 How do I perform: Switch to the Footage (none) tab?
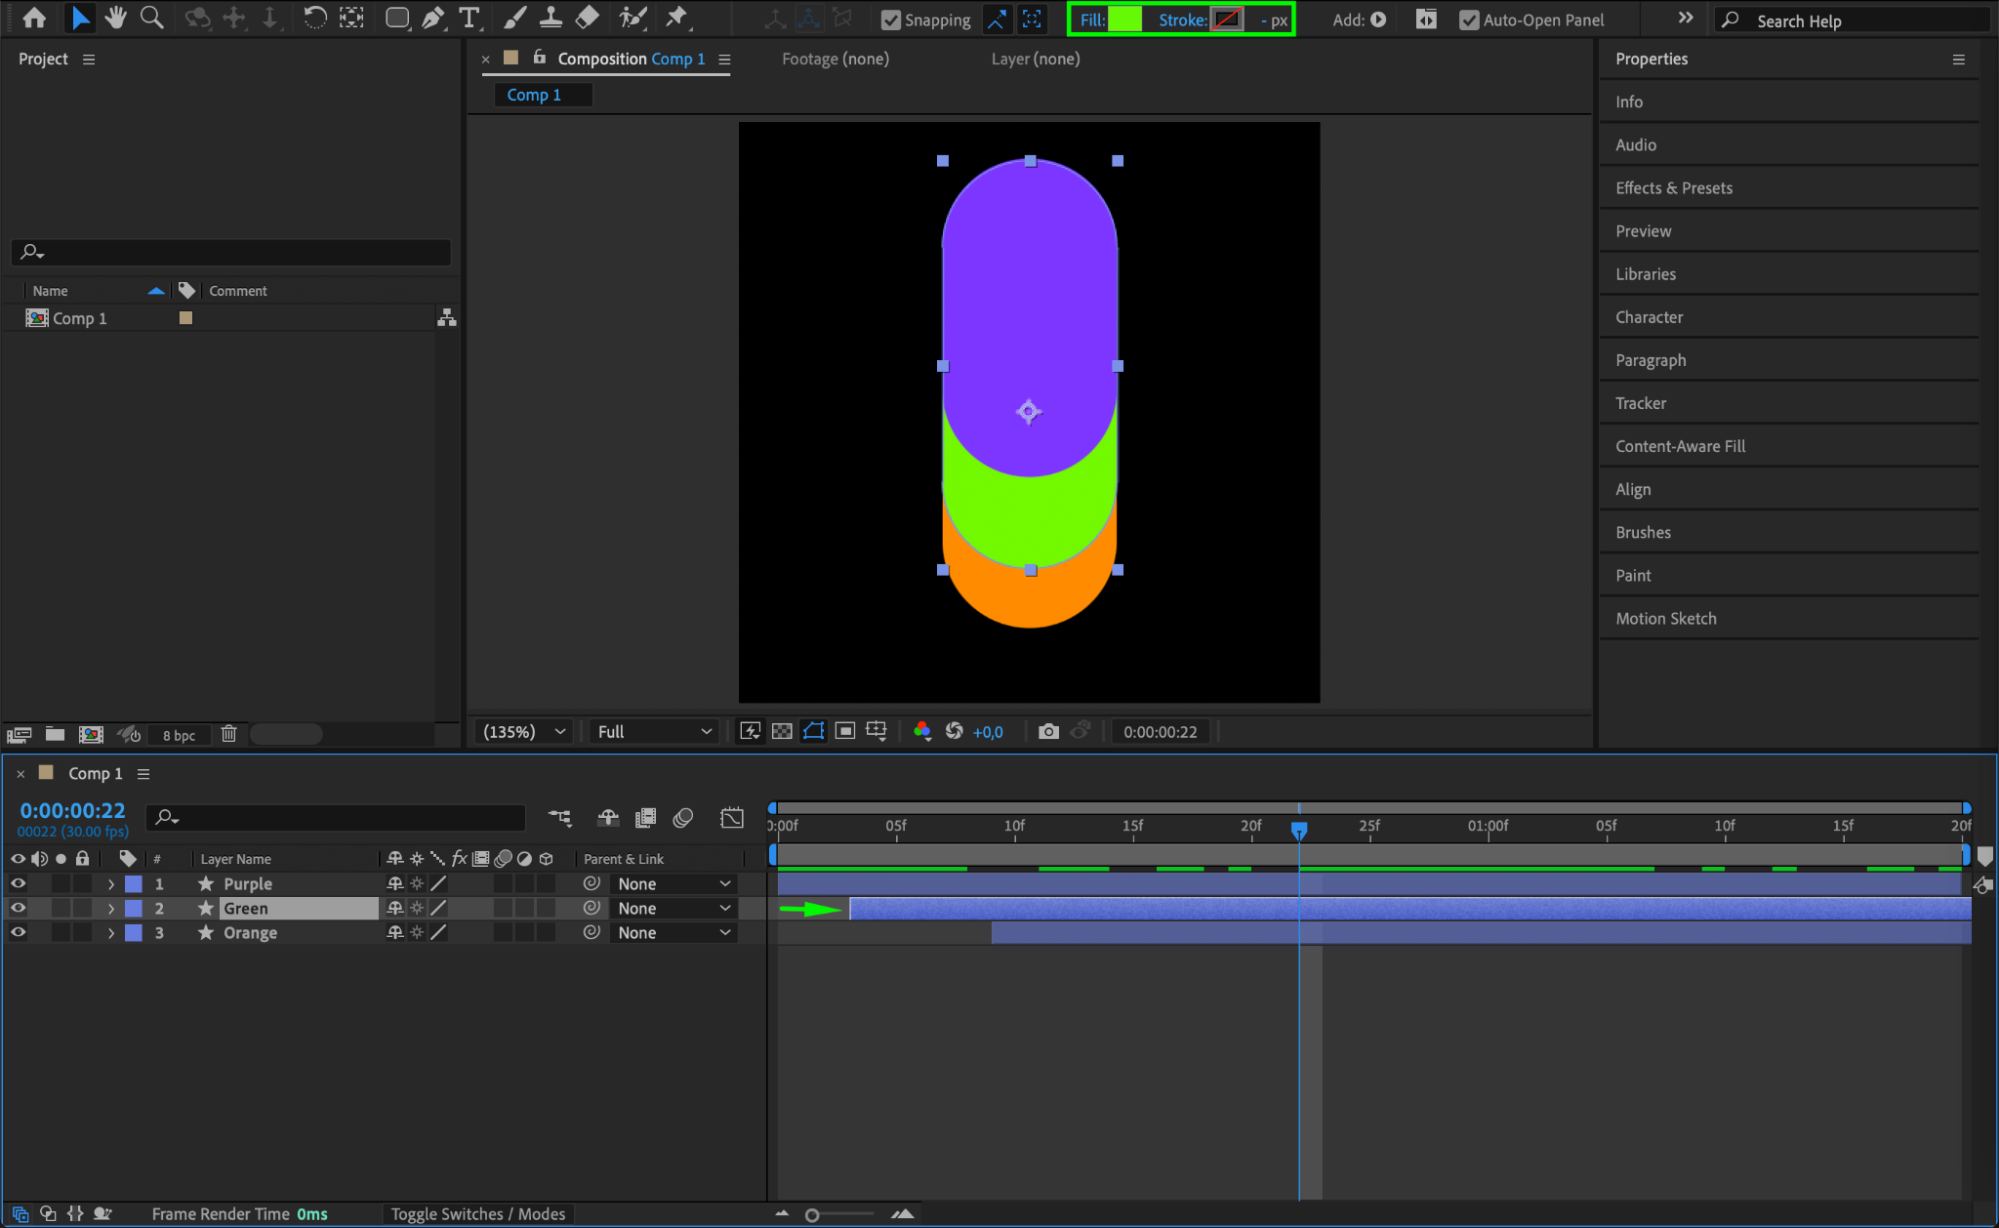coord(835,59)
